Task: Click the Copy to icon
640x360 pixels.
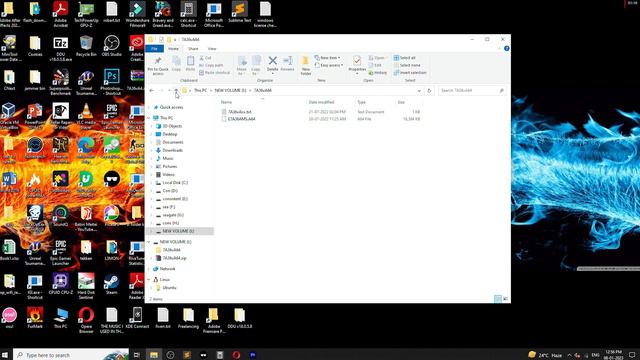Action: coord(256,65)
